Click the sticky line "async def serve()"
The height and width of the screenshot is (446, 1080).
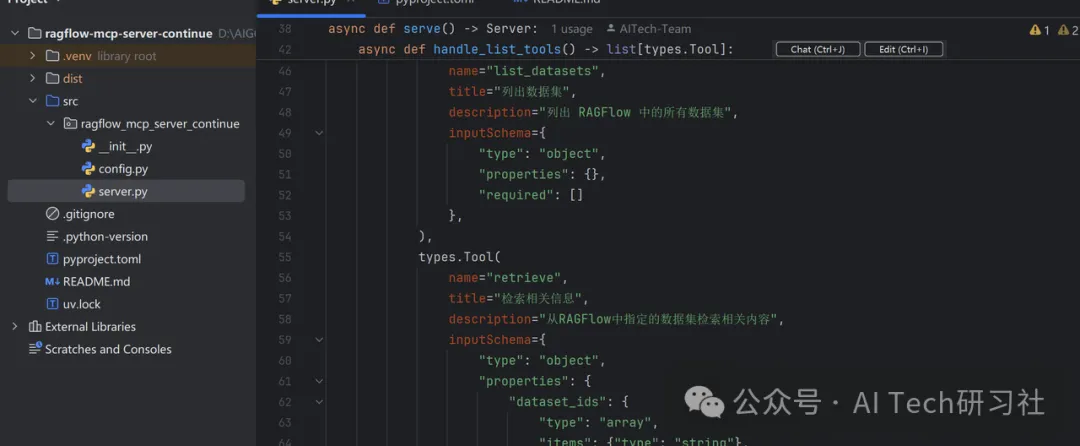pos(393,29)
